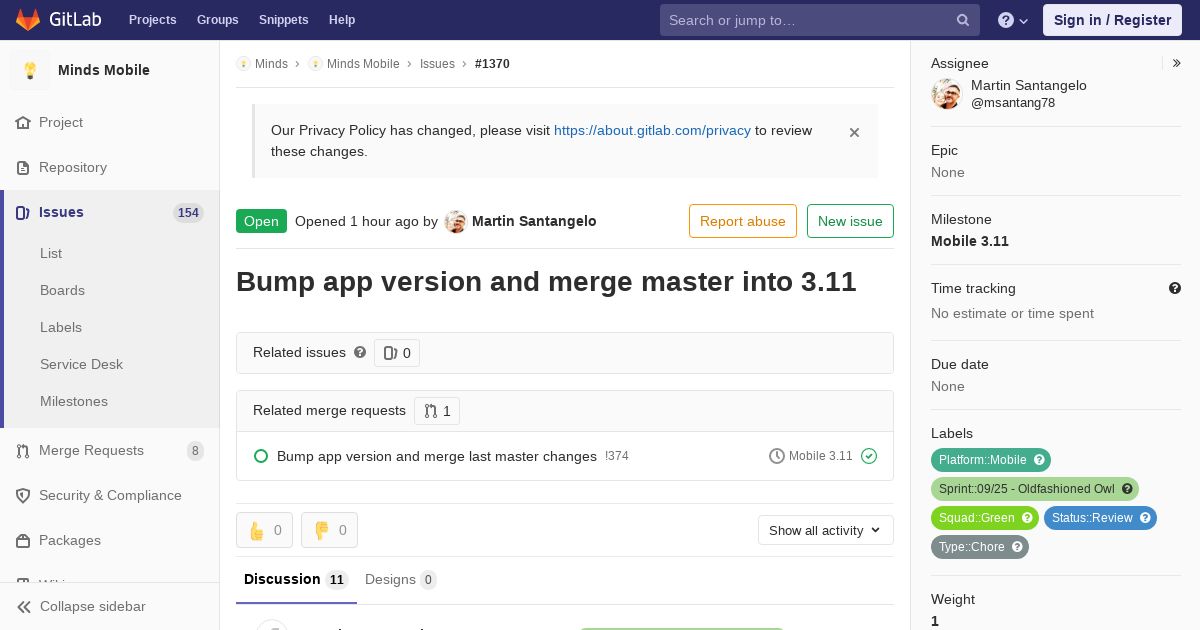Click the Repository file icon in sidebar
Viewport: 1200px width, 630px height.
pos(23,167)
